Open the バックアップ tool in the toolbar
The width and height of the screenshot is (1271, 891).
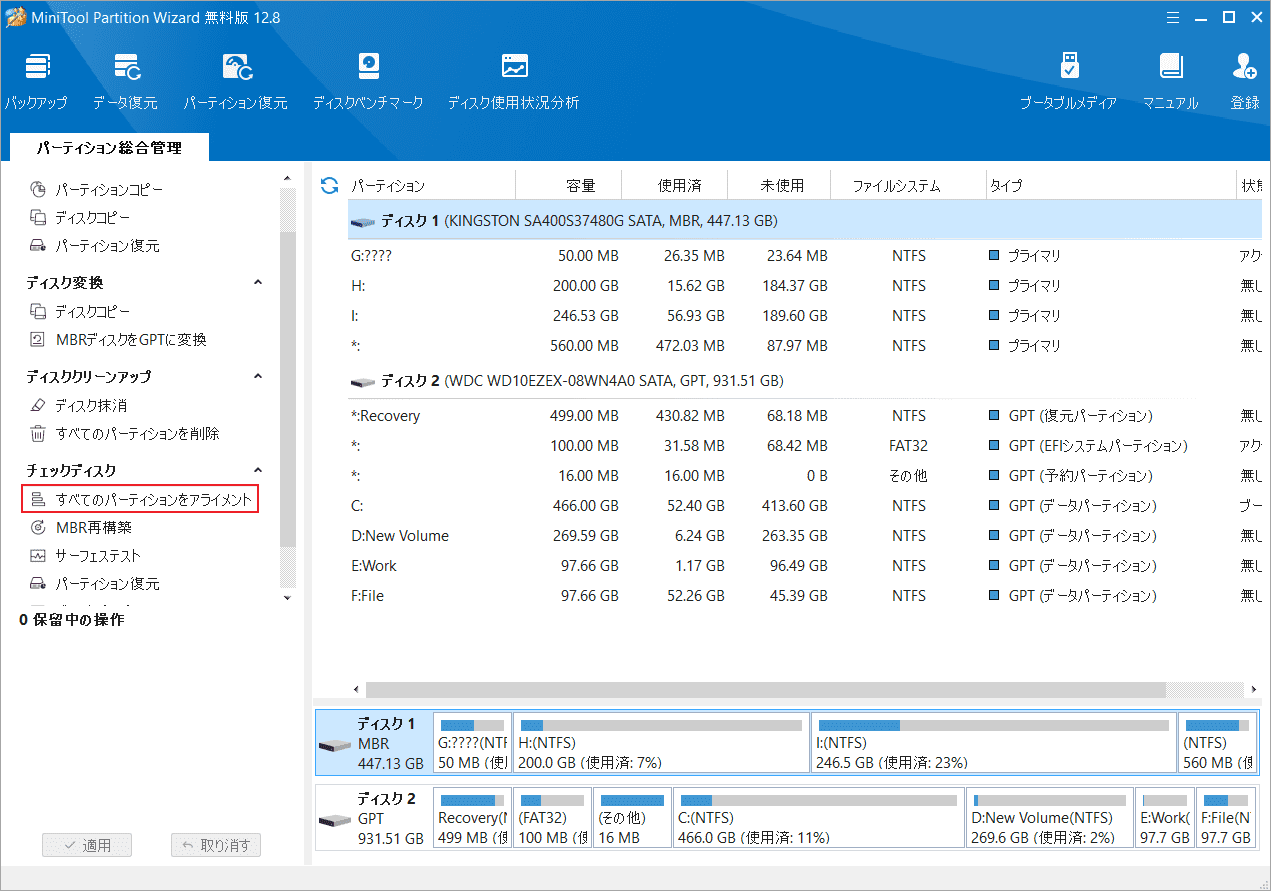(36, 80)
